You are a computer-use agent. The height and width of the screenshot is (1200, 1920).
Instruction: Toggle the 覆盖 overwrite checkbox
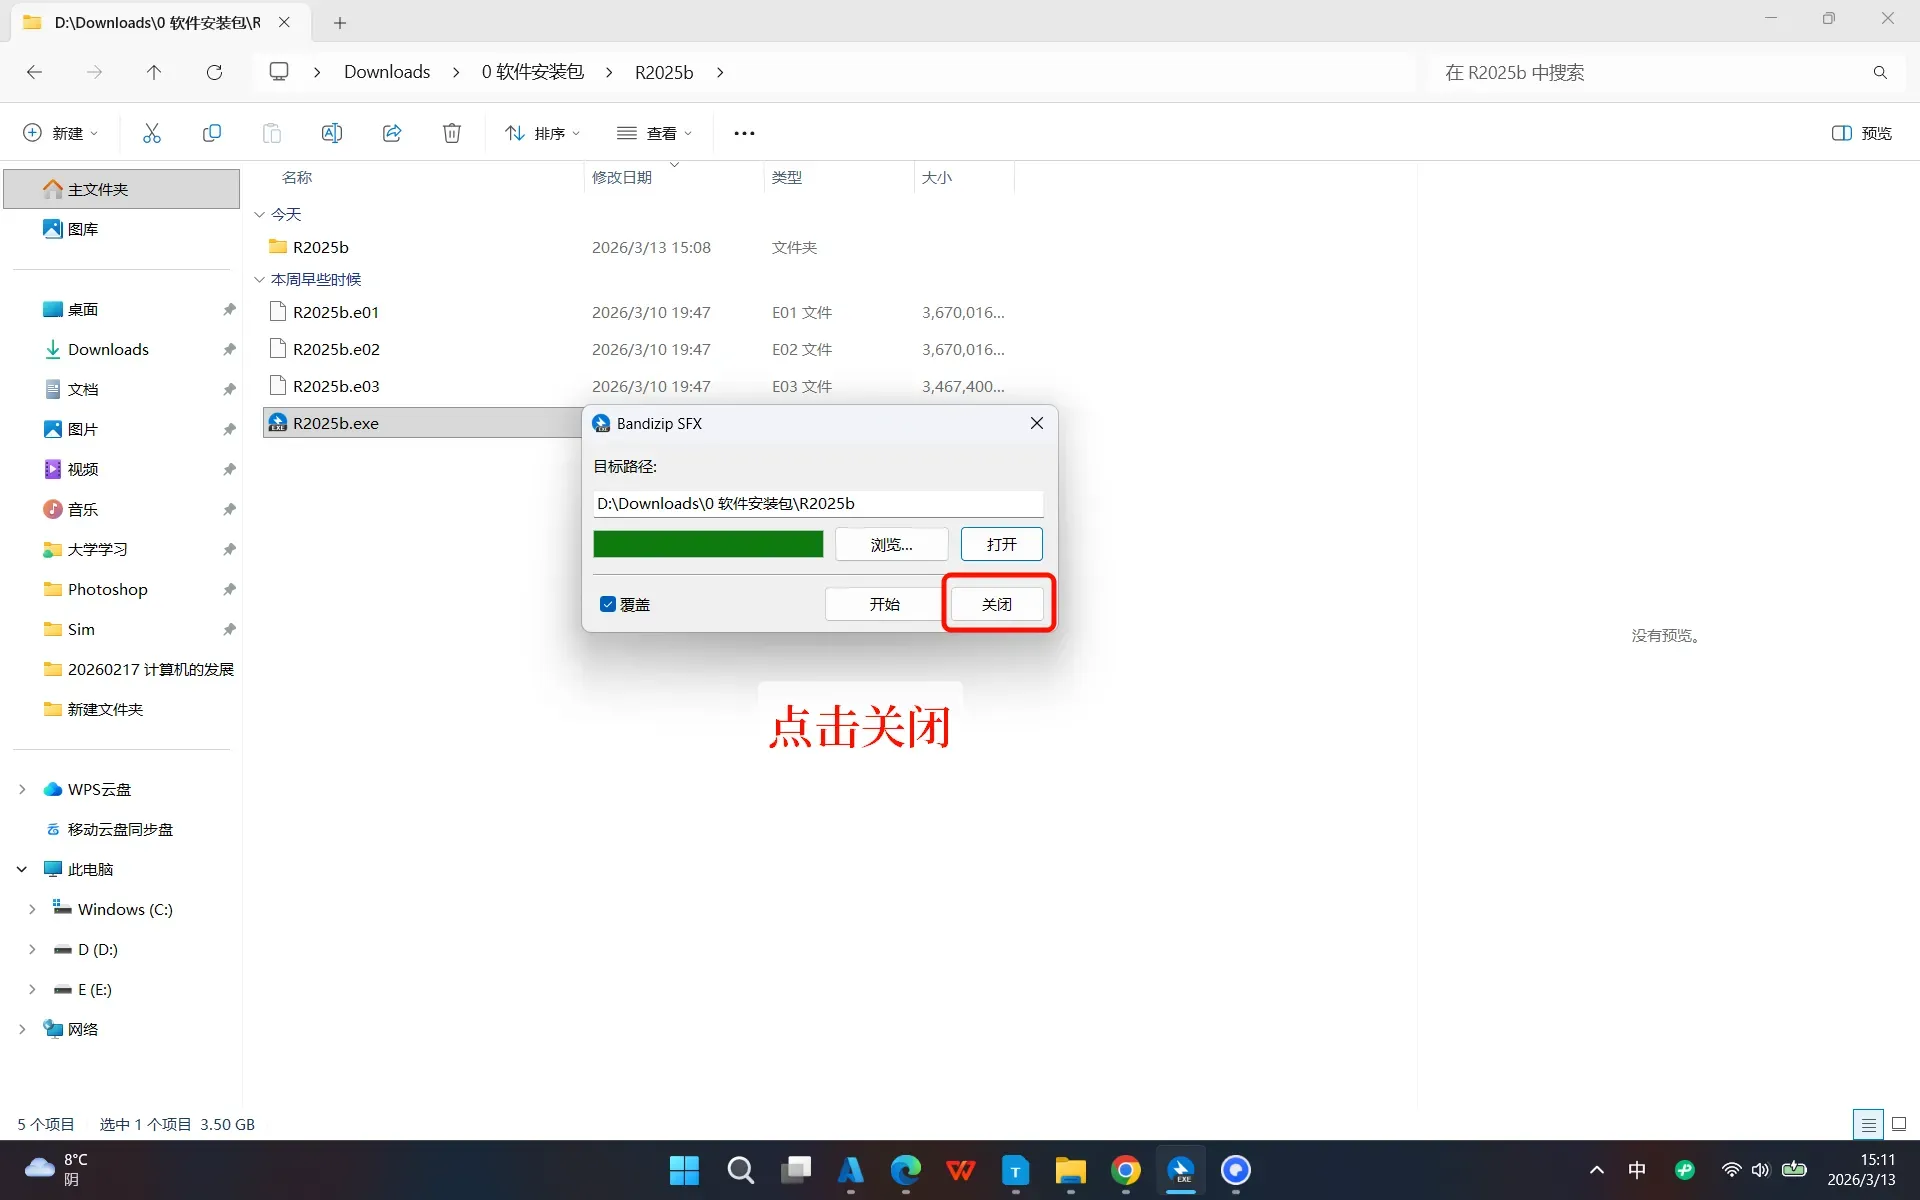[x=608, y=604]
